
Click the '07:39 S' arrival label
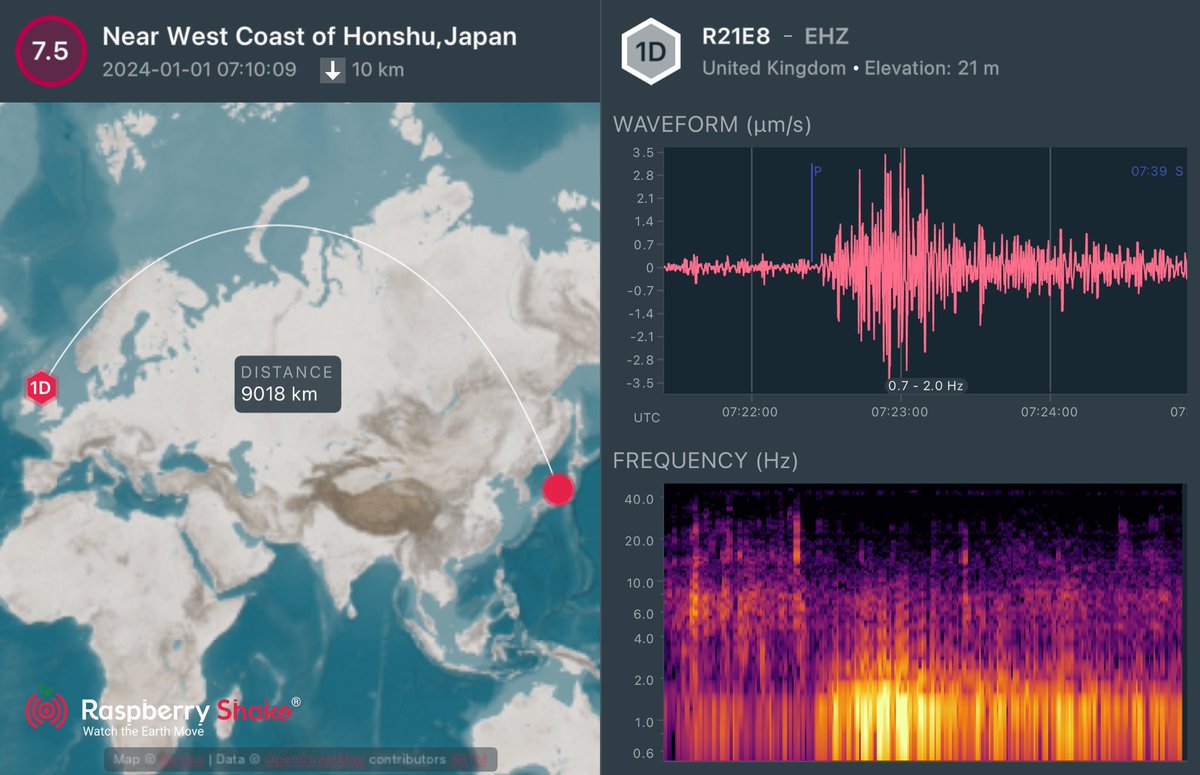[1157, 172]
